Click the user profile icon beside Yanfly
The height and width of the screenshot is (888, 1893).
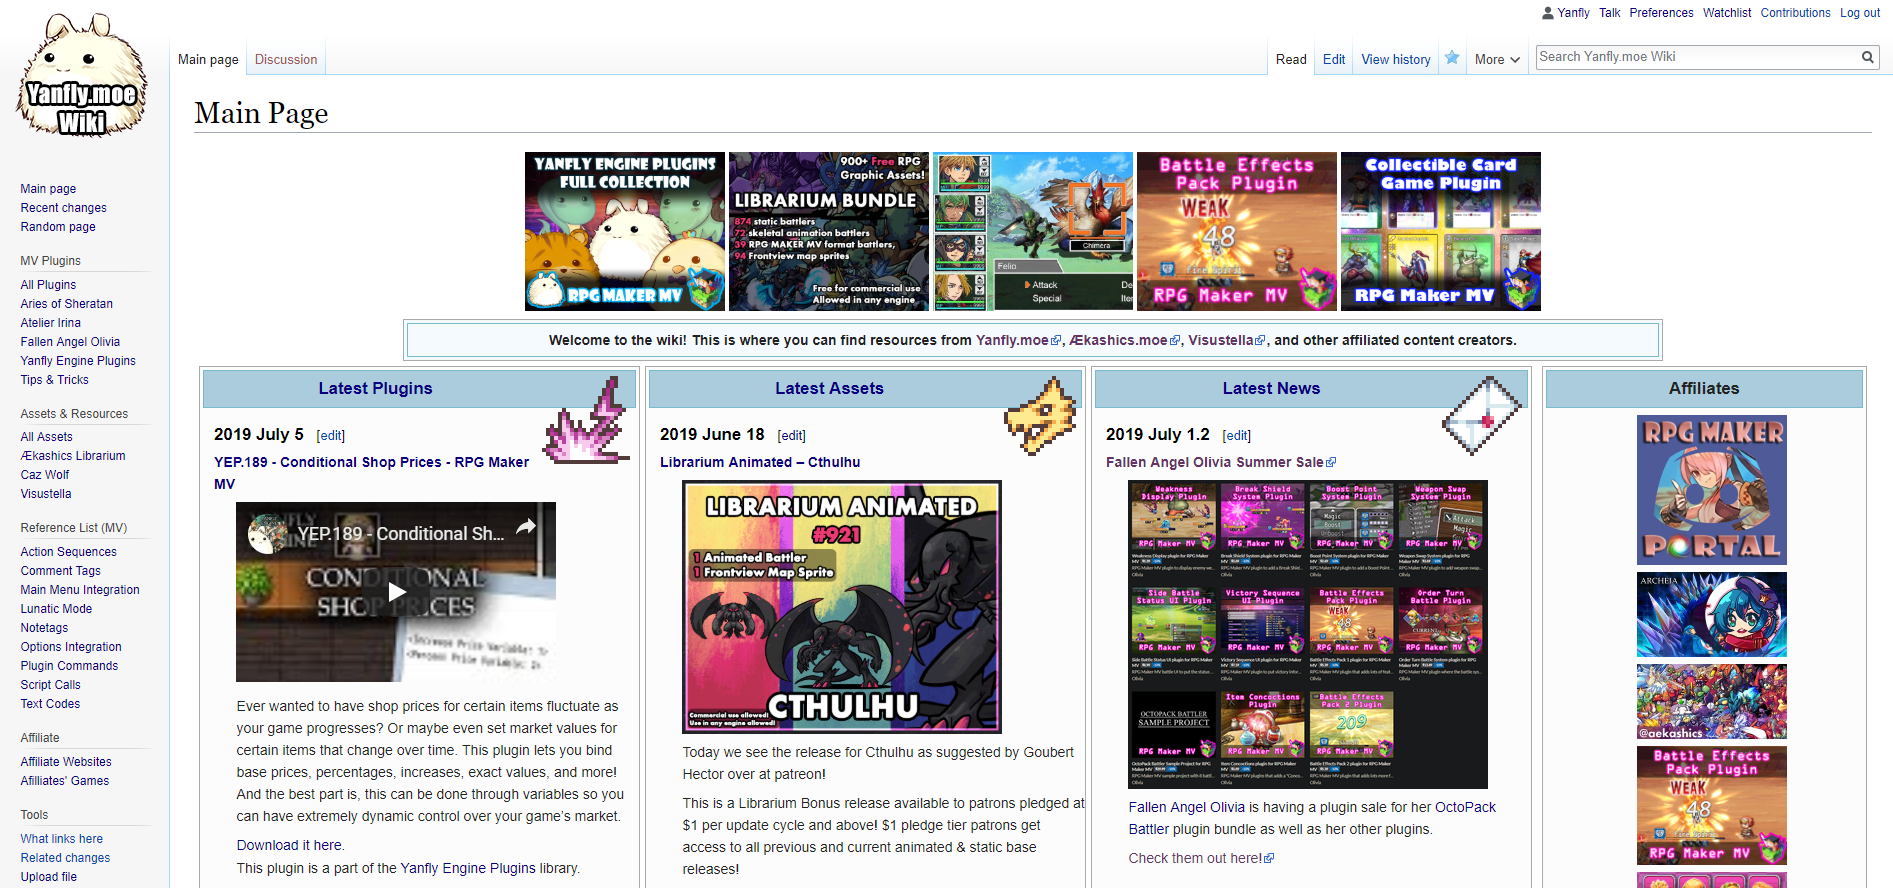[1548, 13]
